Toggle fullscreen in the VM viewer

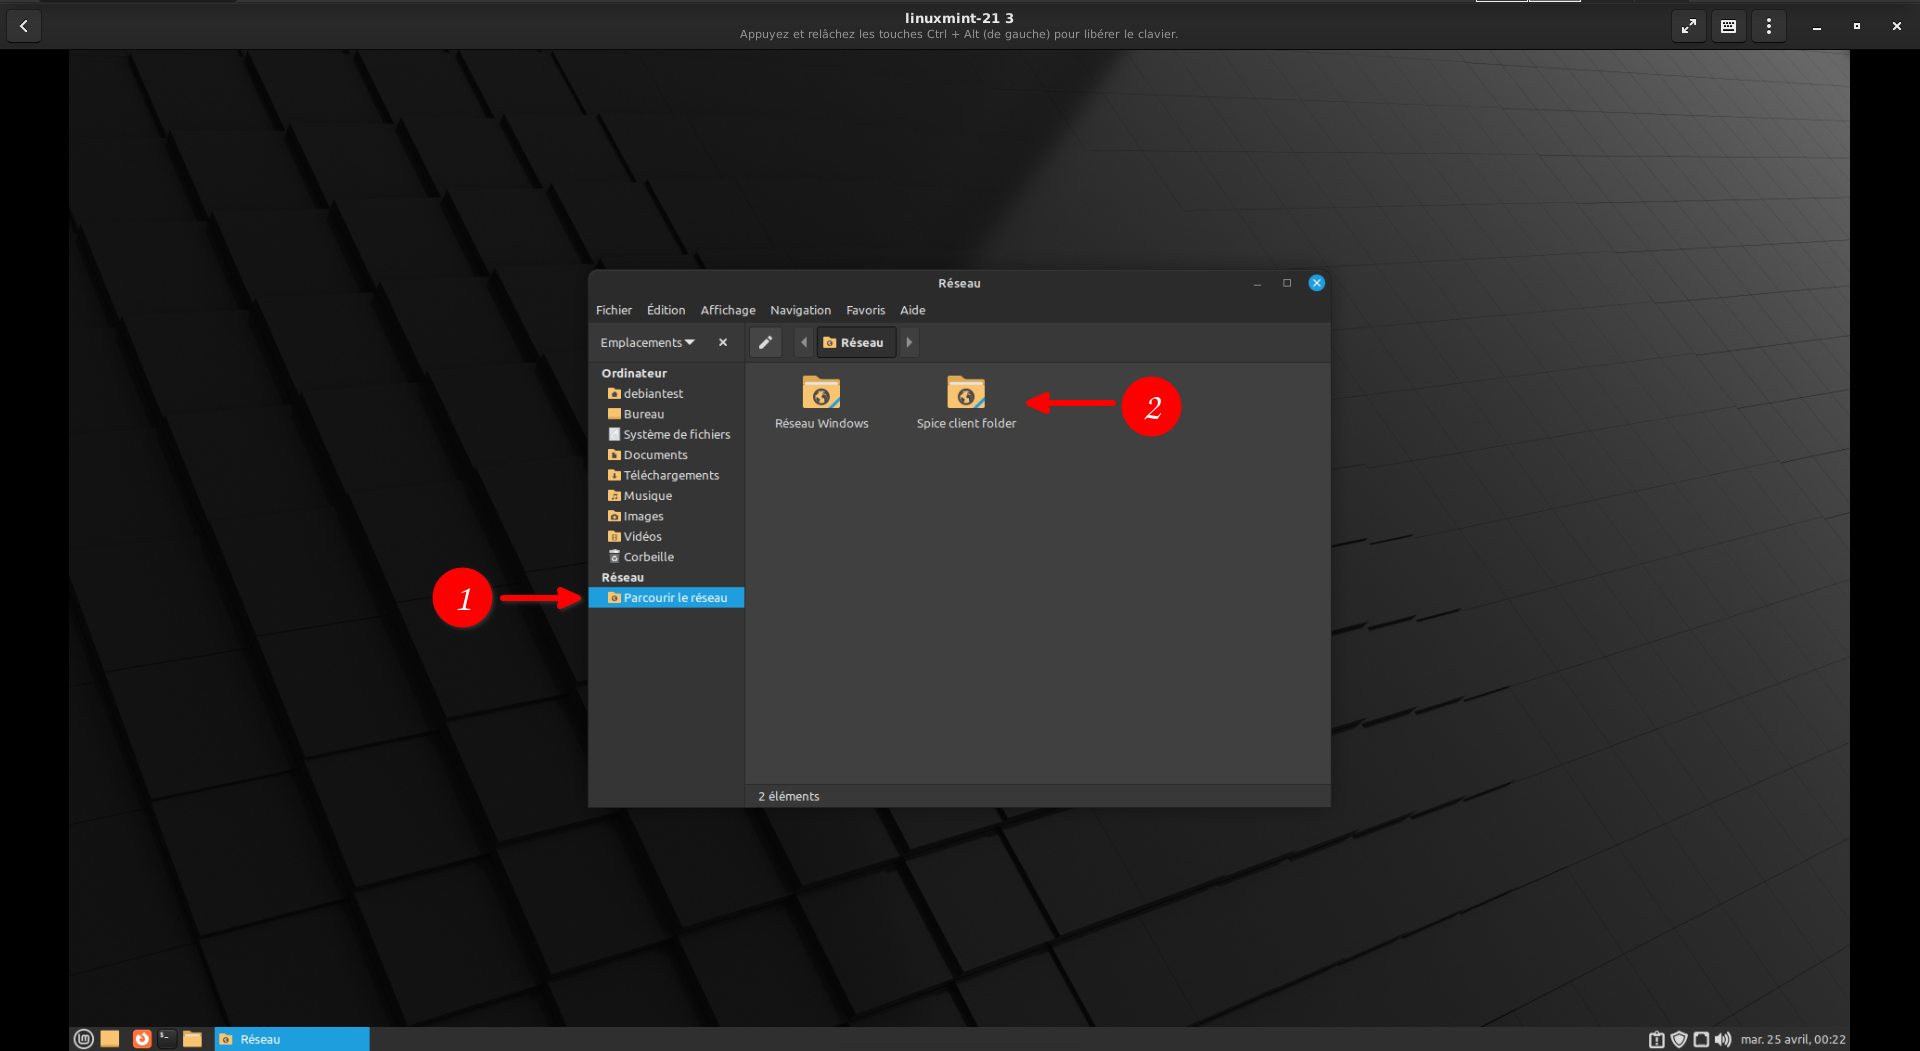coord(1689,27)
